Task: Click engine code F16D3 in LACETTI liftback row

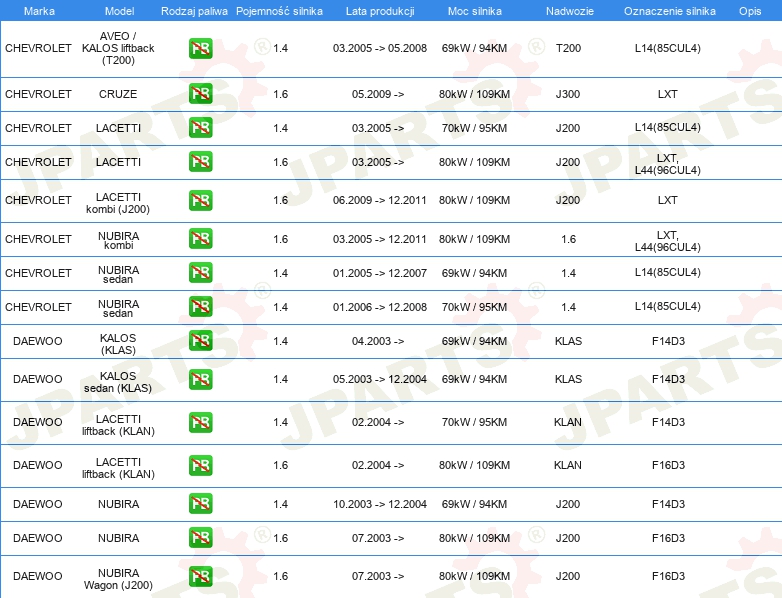Action: 668,465
